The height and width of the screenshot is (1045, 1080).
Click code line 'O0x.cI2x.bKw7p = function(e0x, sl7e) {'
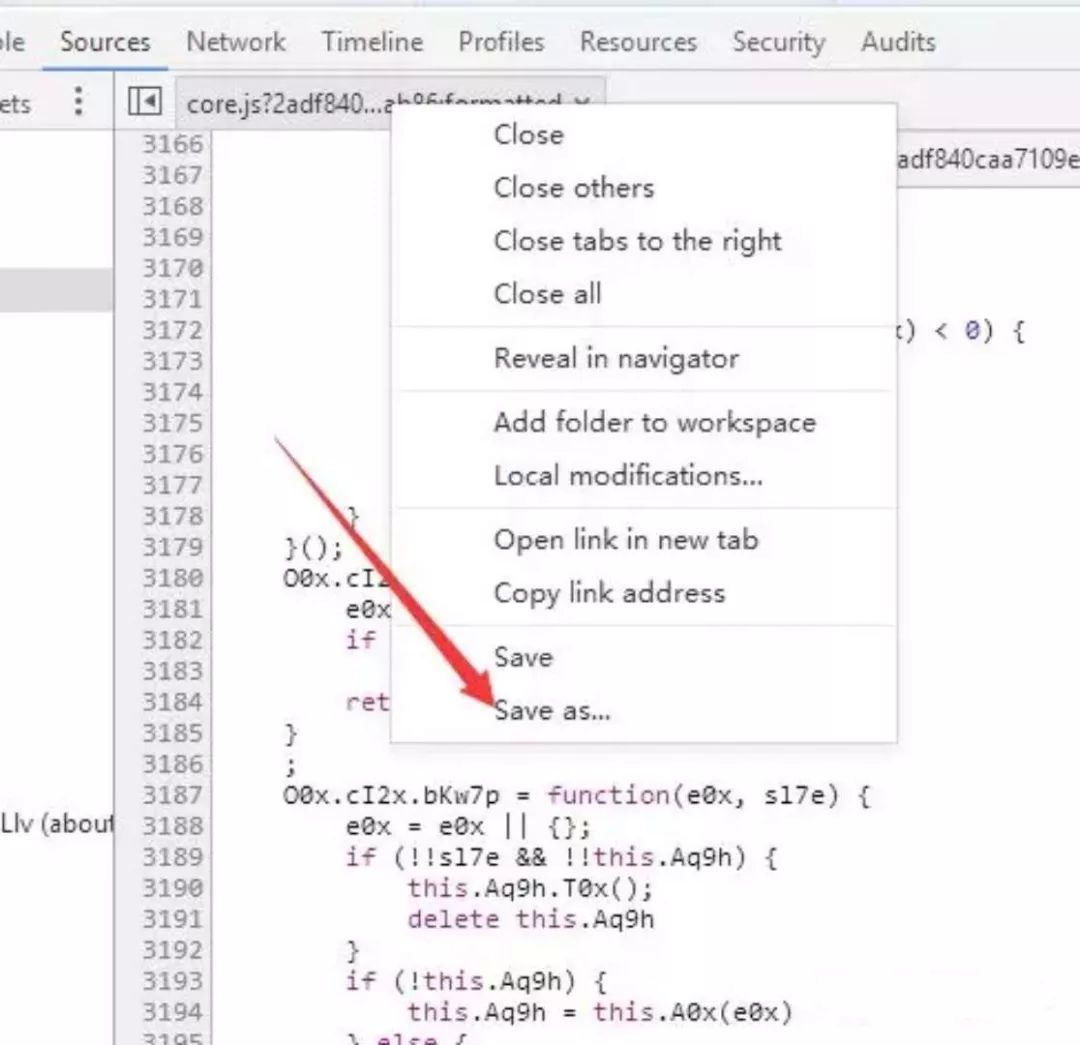click(577, 796)
